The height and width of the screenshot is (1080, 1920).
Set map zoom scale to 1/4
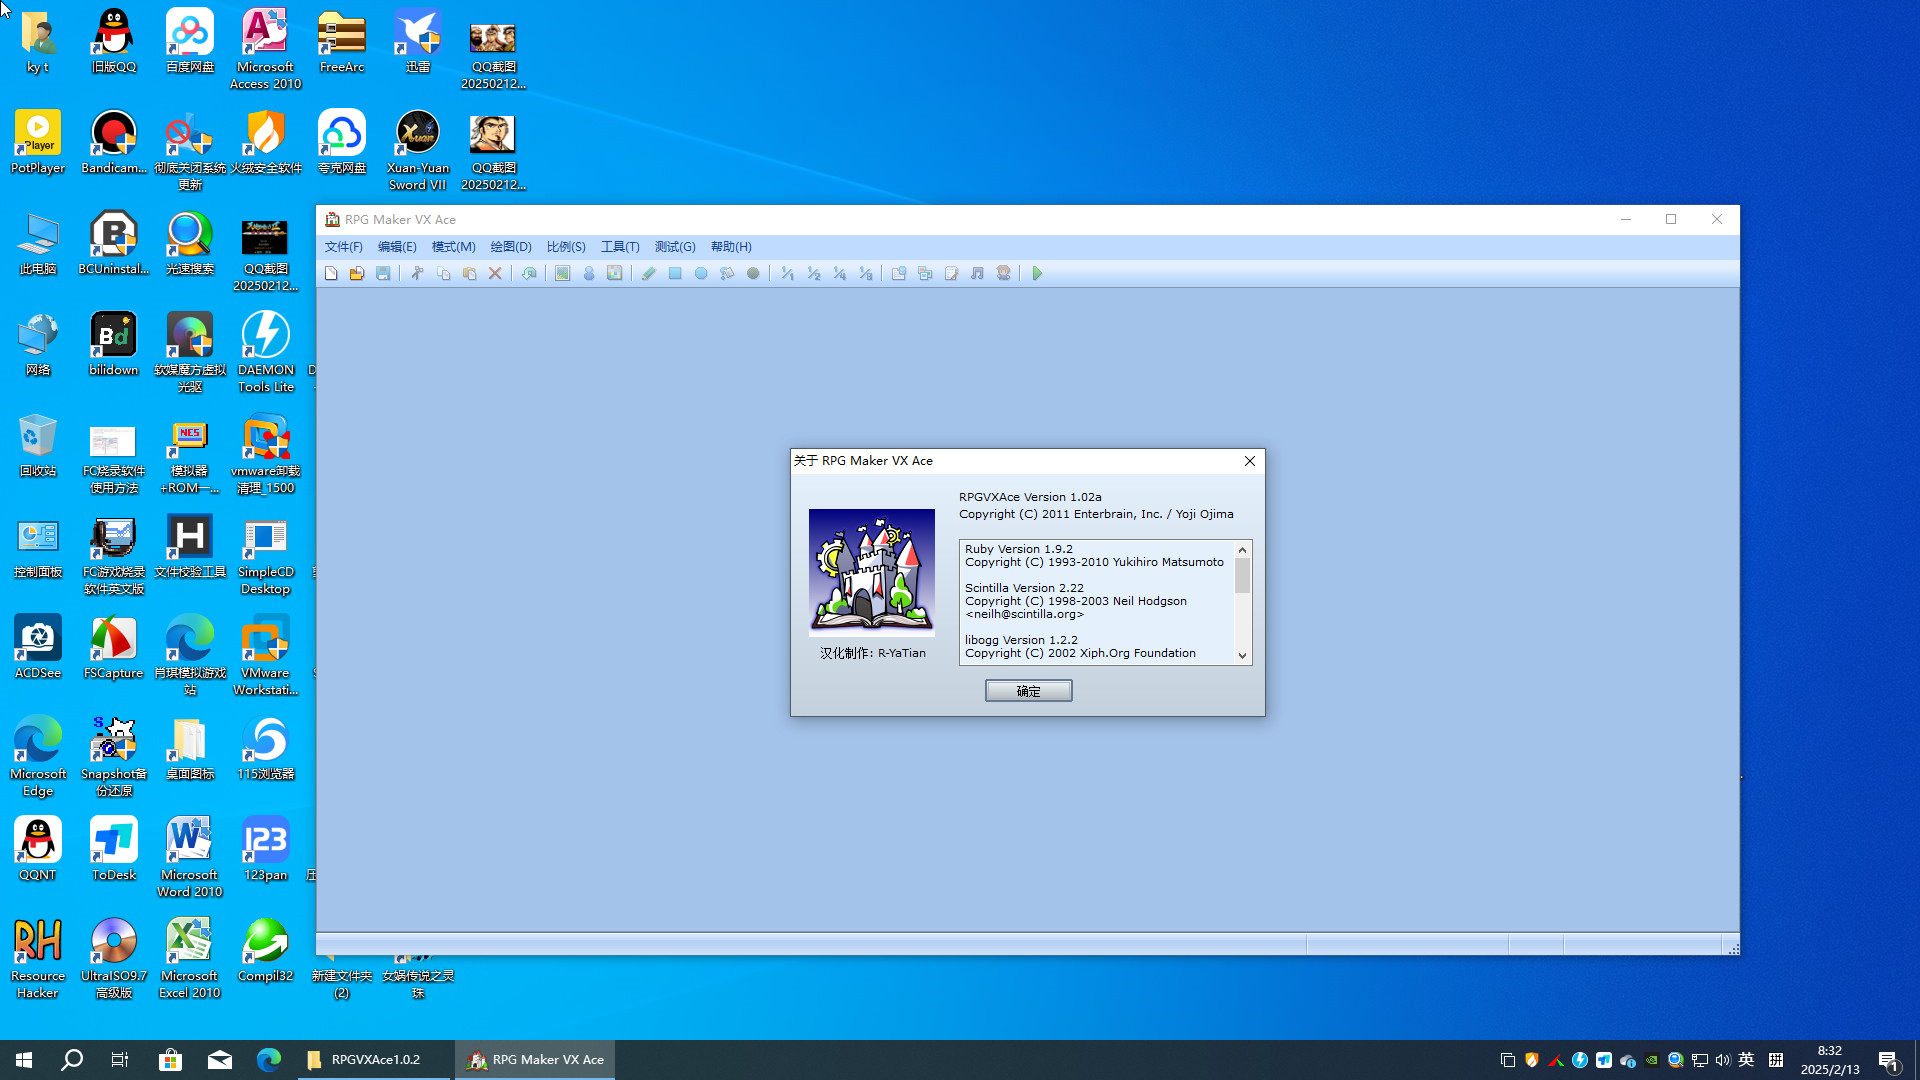click(x=839, y=273)
